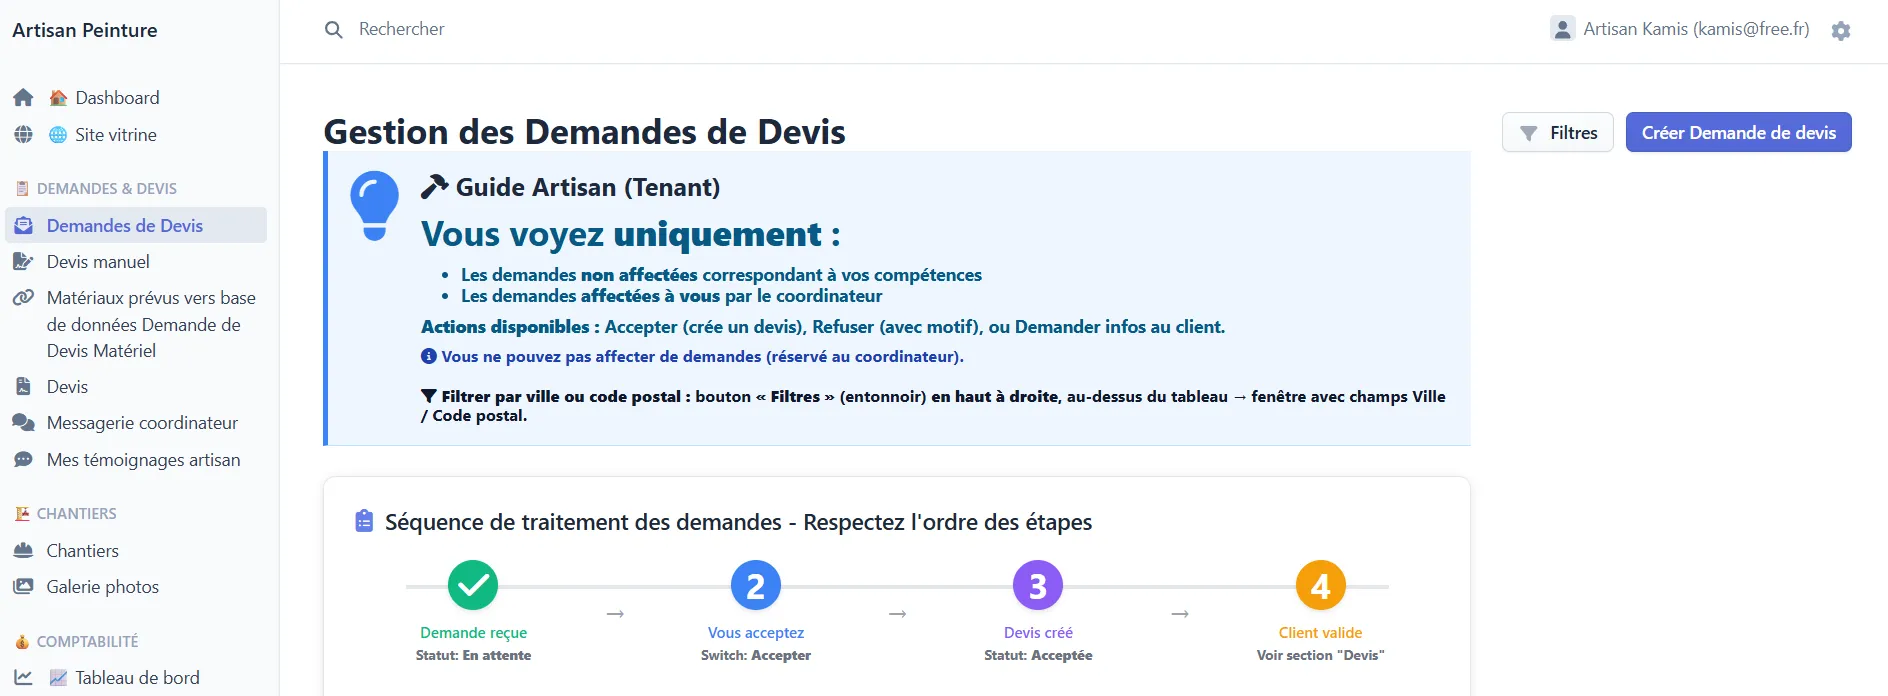
Task: Click the Tableau de bord chart icon
Action: [x=23, y=678]
